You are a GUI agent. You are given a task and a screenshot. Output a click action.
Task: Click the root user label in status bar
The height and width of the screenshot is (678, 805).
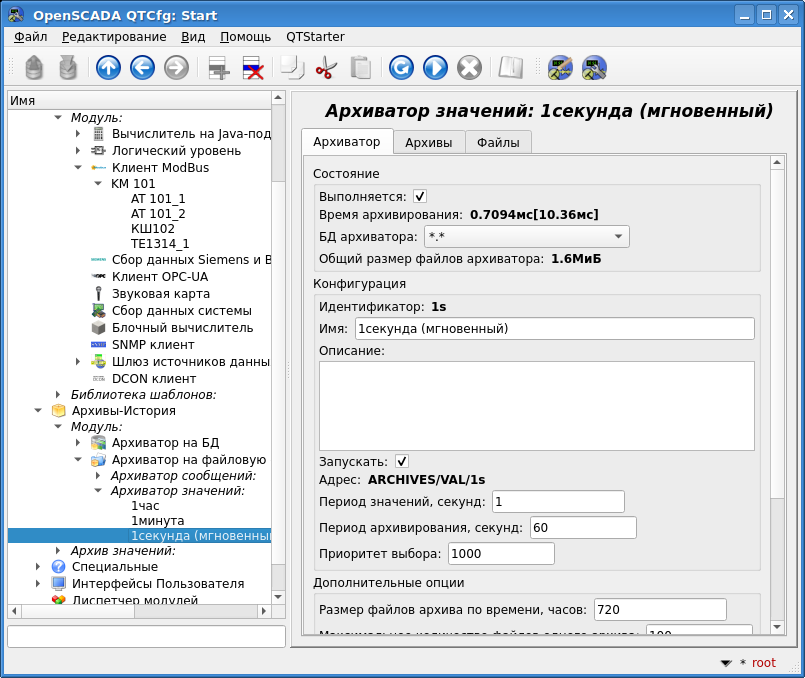pos(763,663)
